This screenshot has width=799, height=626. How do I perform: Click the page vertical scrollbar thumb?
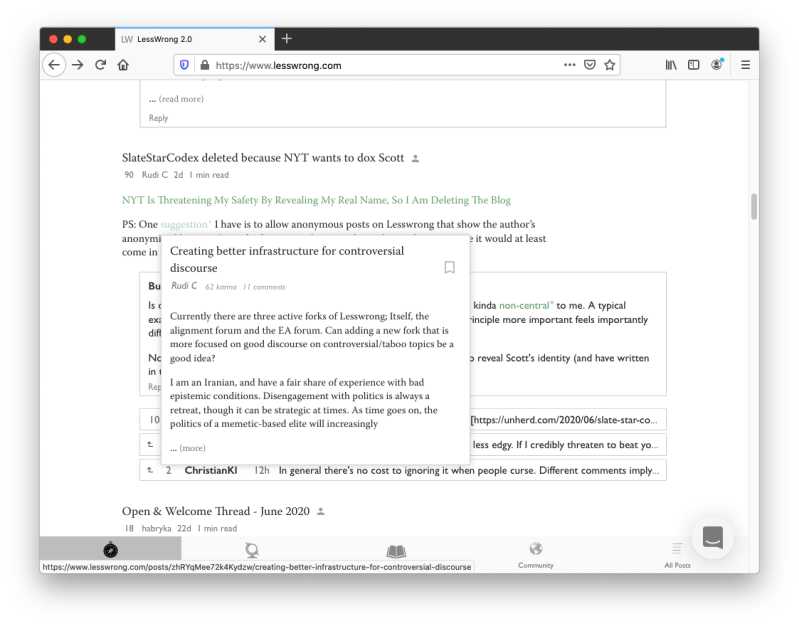pyautogui.click(x=754, y=206)
